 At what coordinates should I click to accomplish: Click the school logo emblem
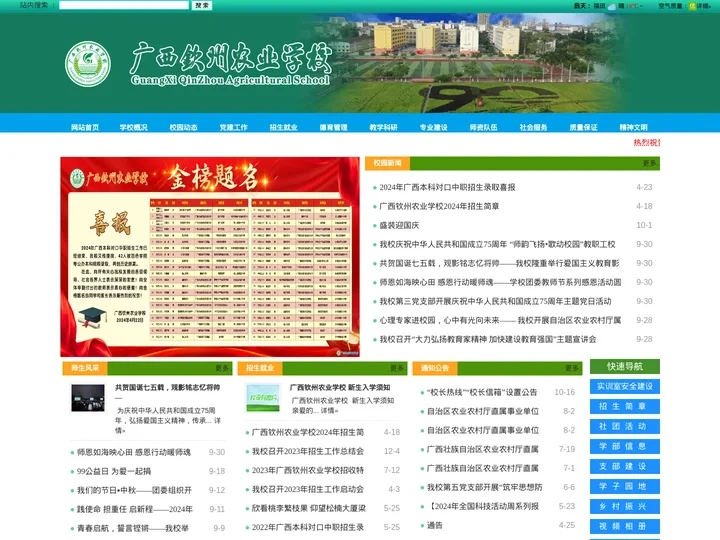pos(88,64)
